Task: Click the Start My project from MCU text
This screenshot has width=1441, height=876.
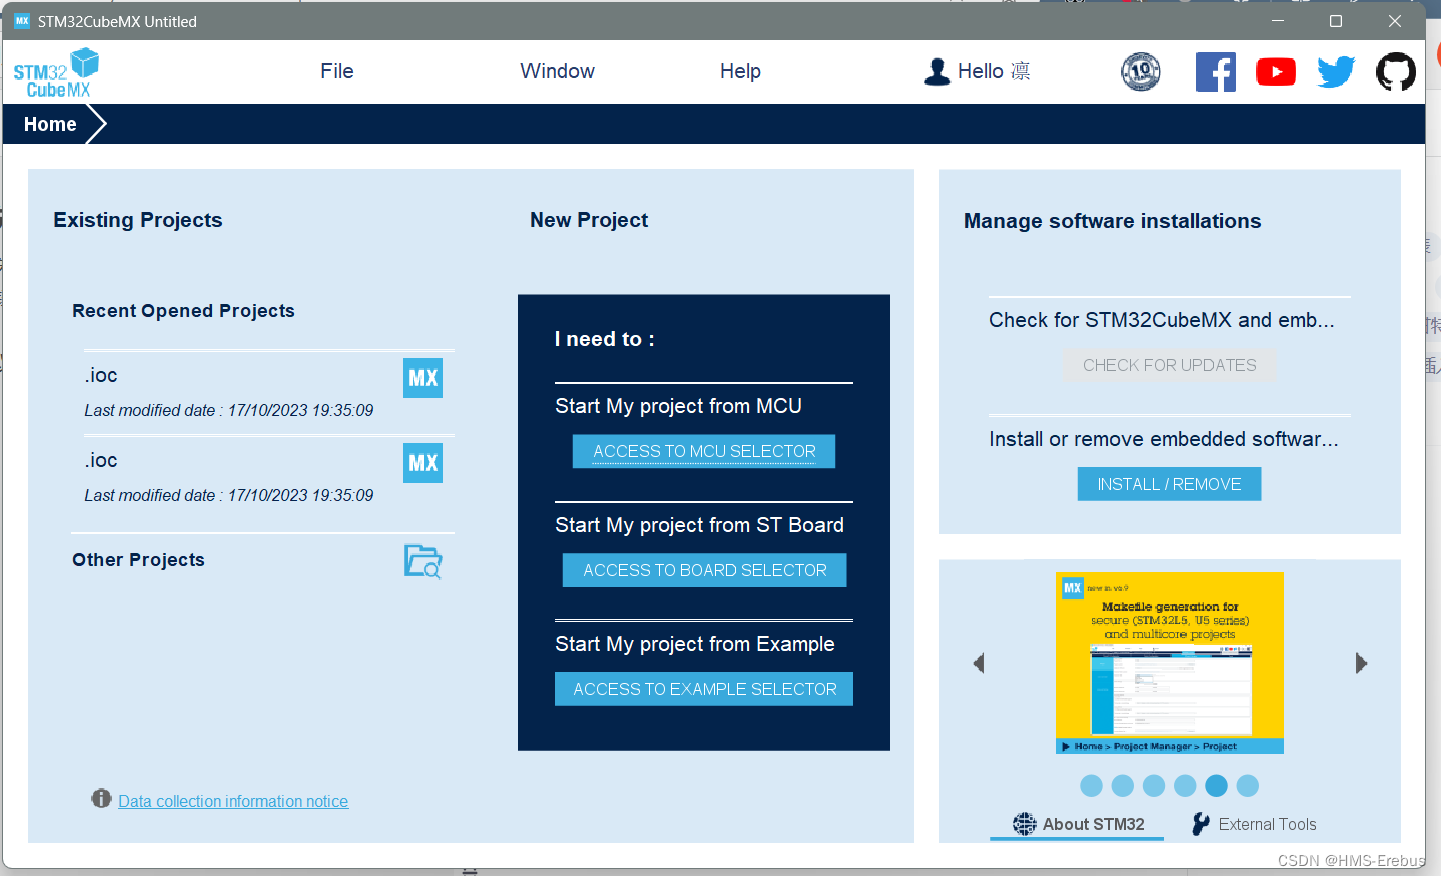Action: 678,406
